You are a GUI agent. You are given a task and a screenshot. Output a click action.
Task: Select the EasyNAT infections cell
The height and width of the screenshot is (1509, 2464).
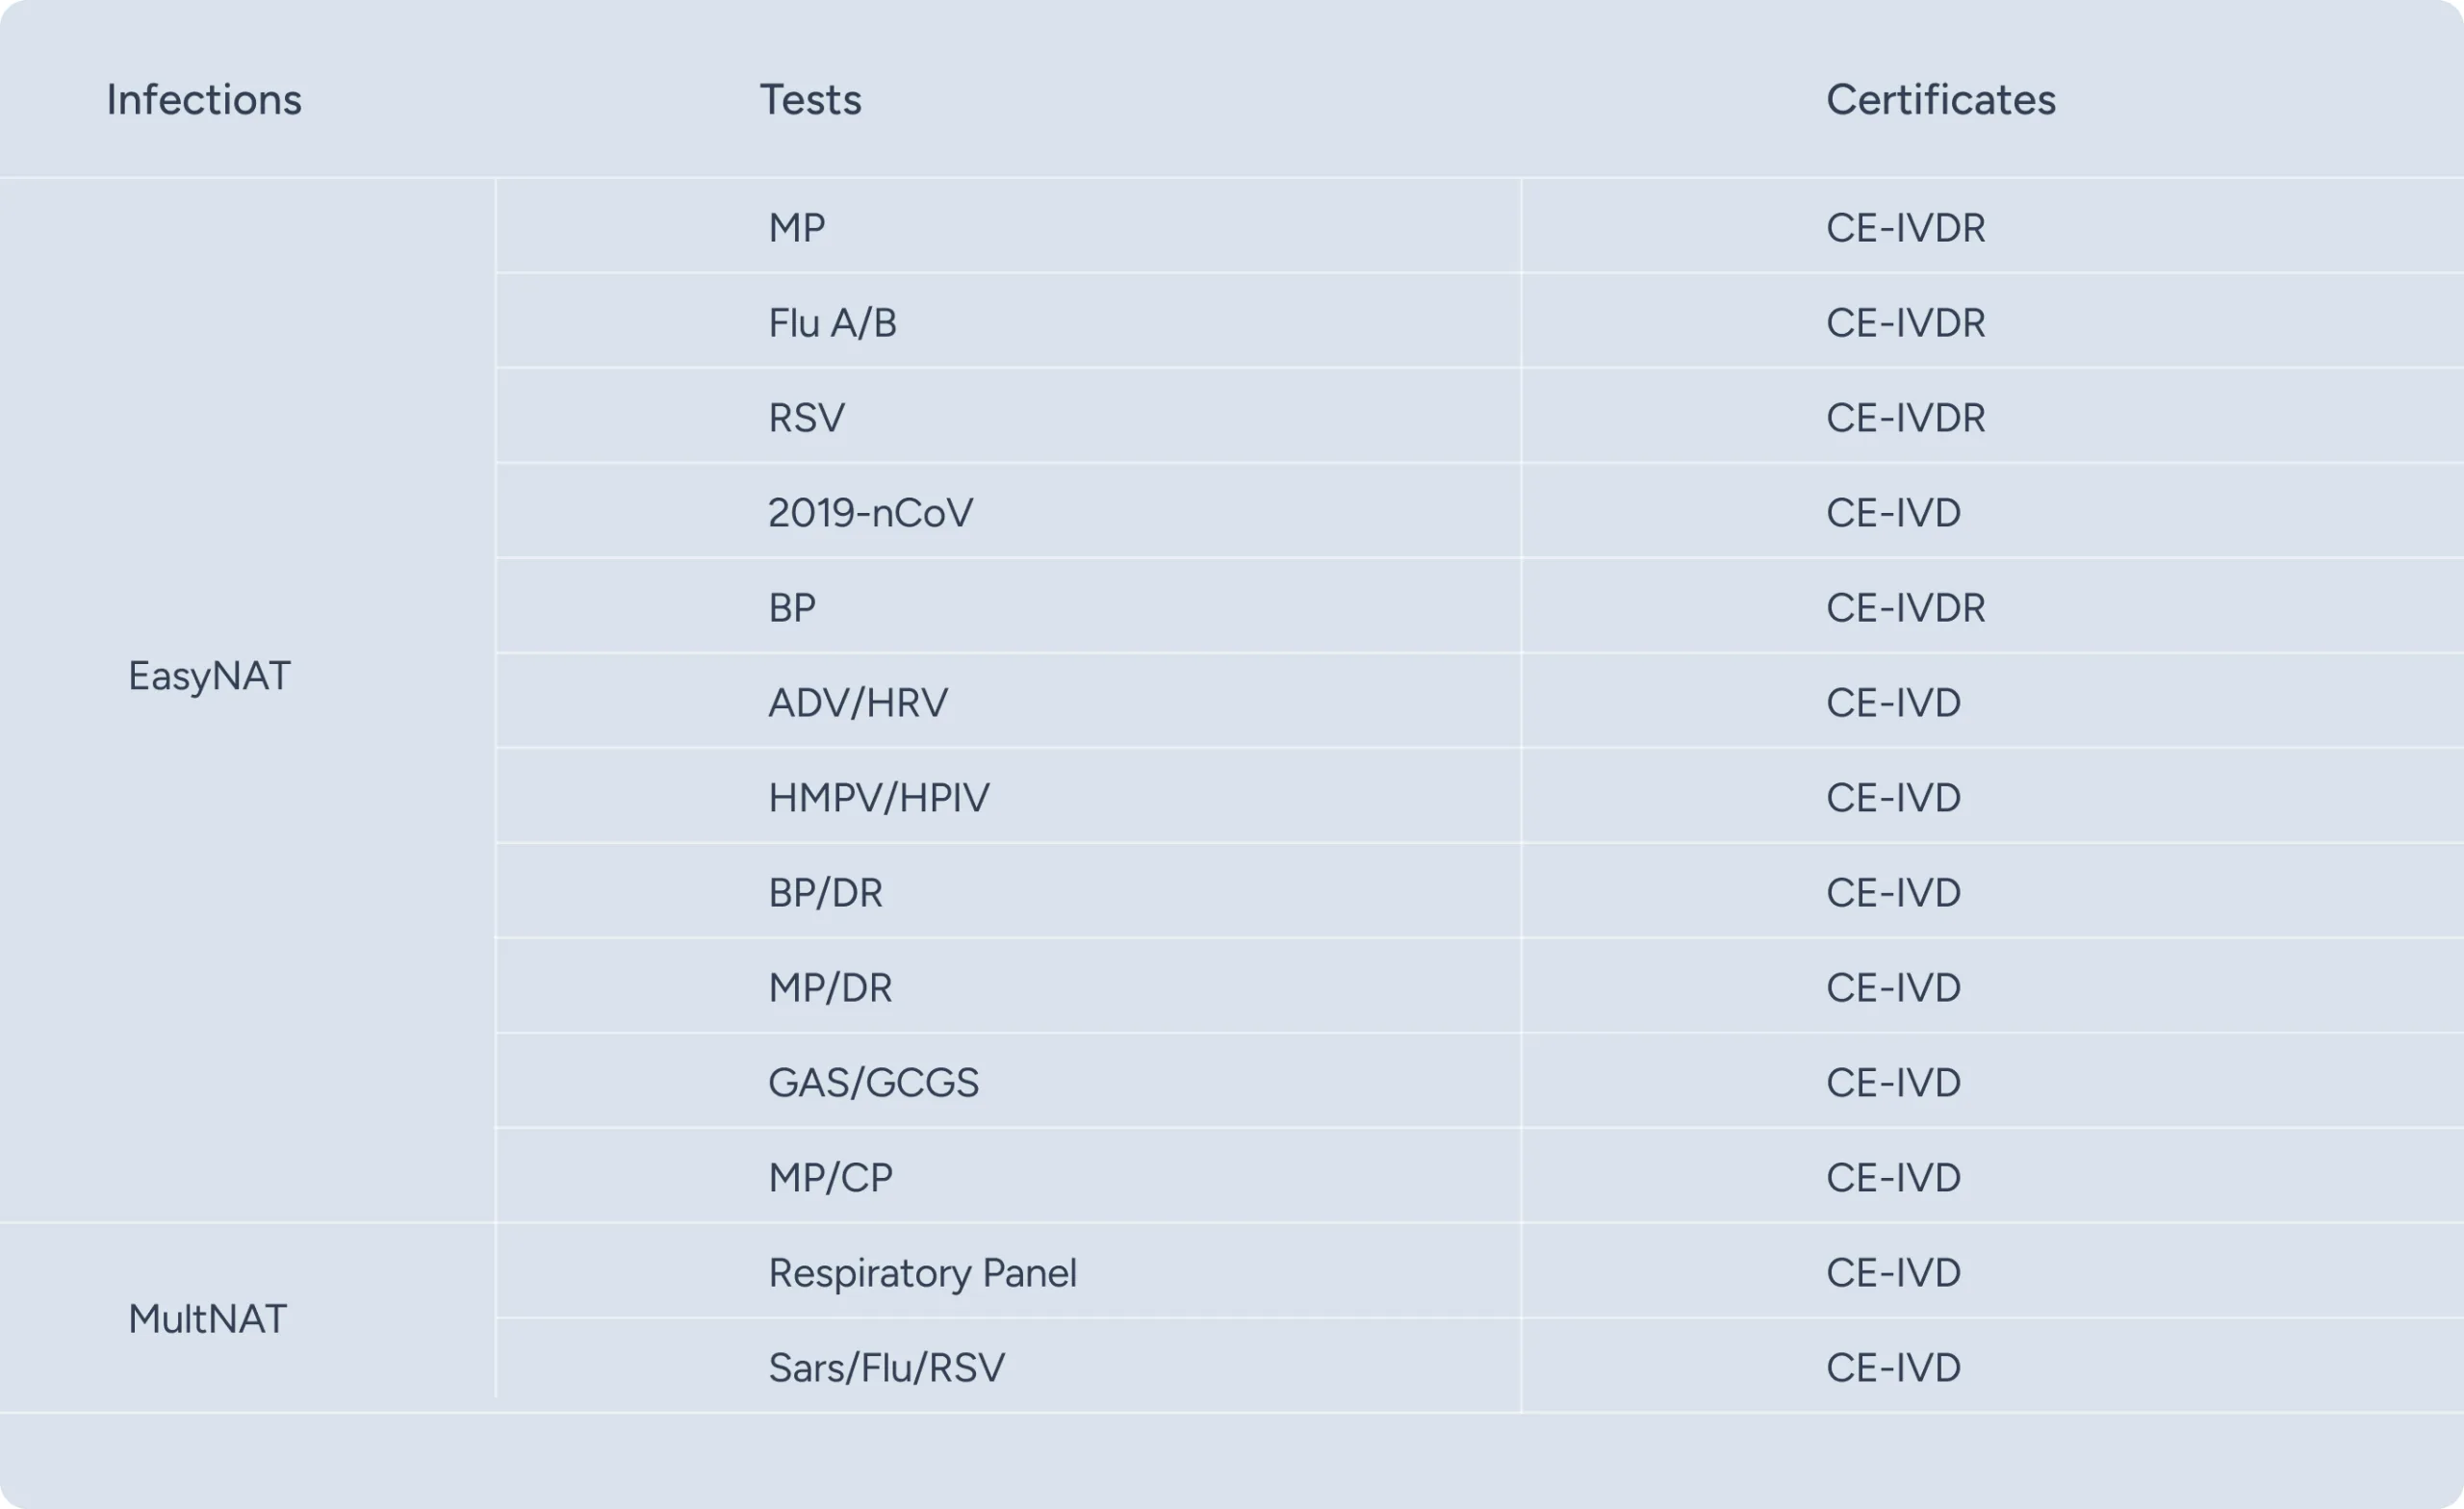(209, 676)
